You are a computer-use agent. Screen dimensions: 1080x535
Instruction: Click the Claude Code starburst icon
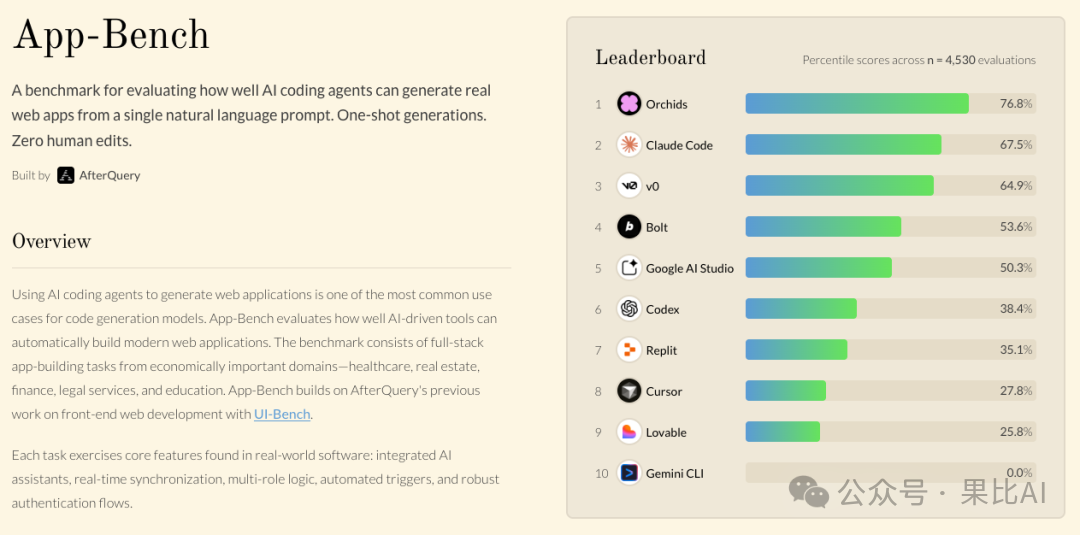tap(629, 145)
